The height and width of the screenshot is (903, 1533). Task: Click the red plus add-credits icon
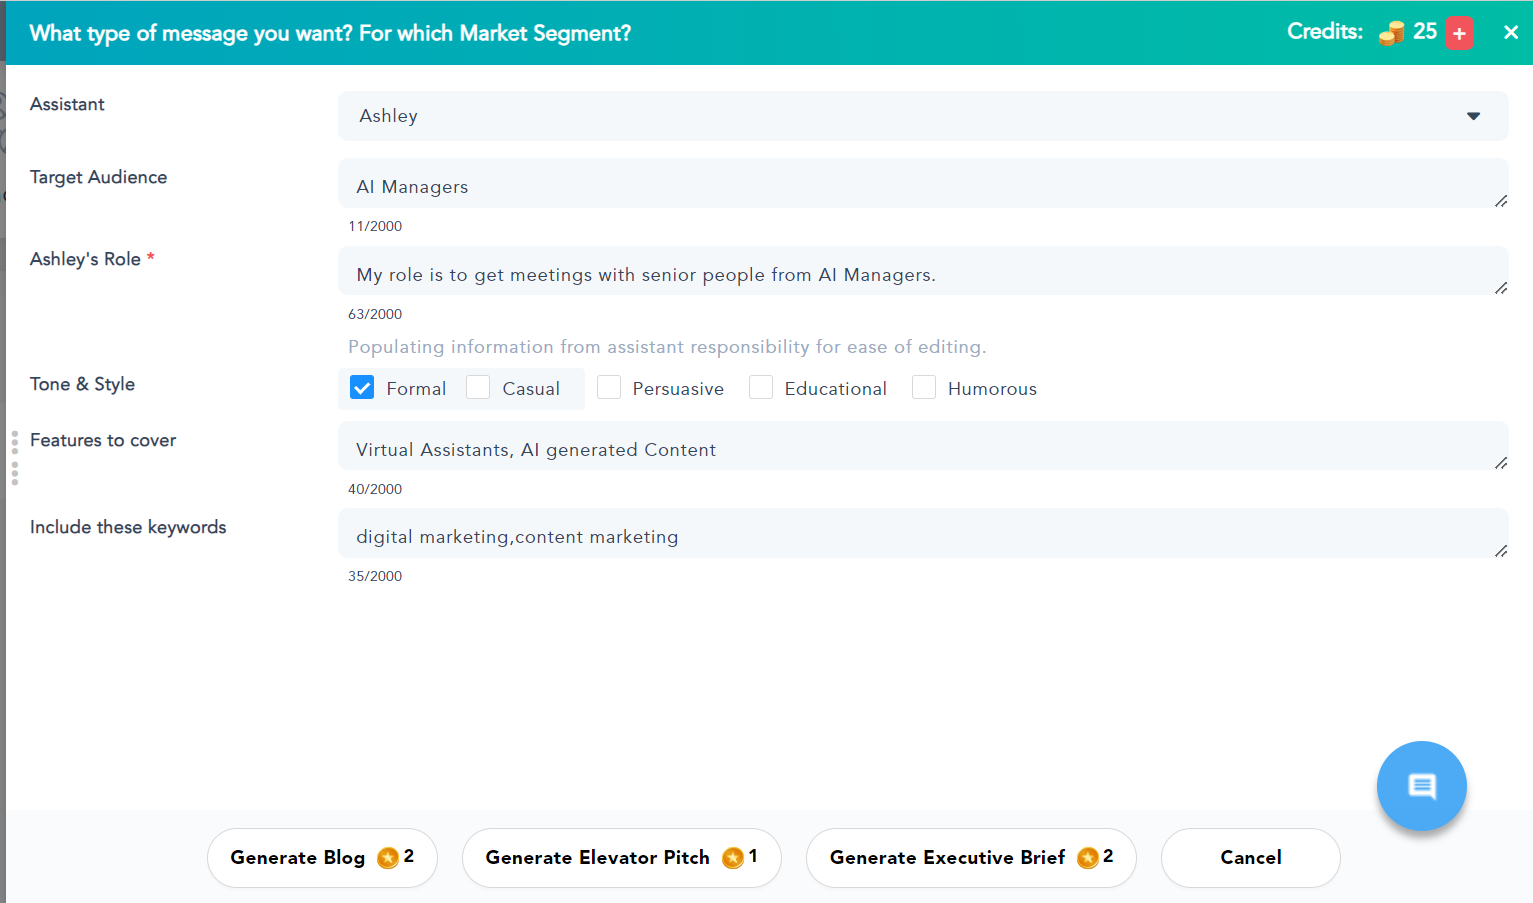tap(1459, 33)
